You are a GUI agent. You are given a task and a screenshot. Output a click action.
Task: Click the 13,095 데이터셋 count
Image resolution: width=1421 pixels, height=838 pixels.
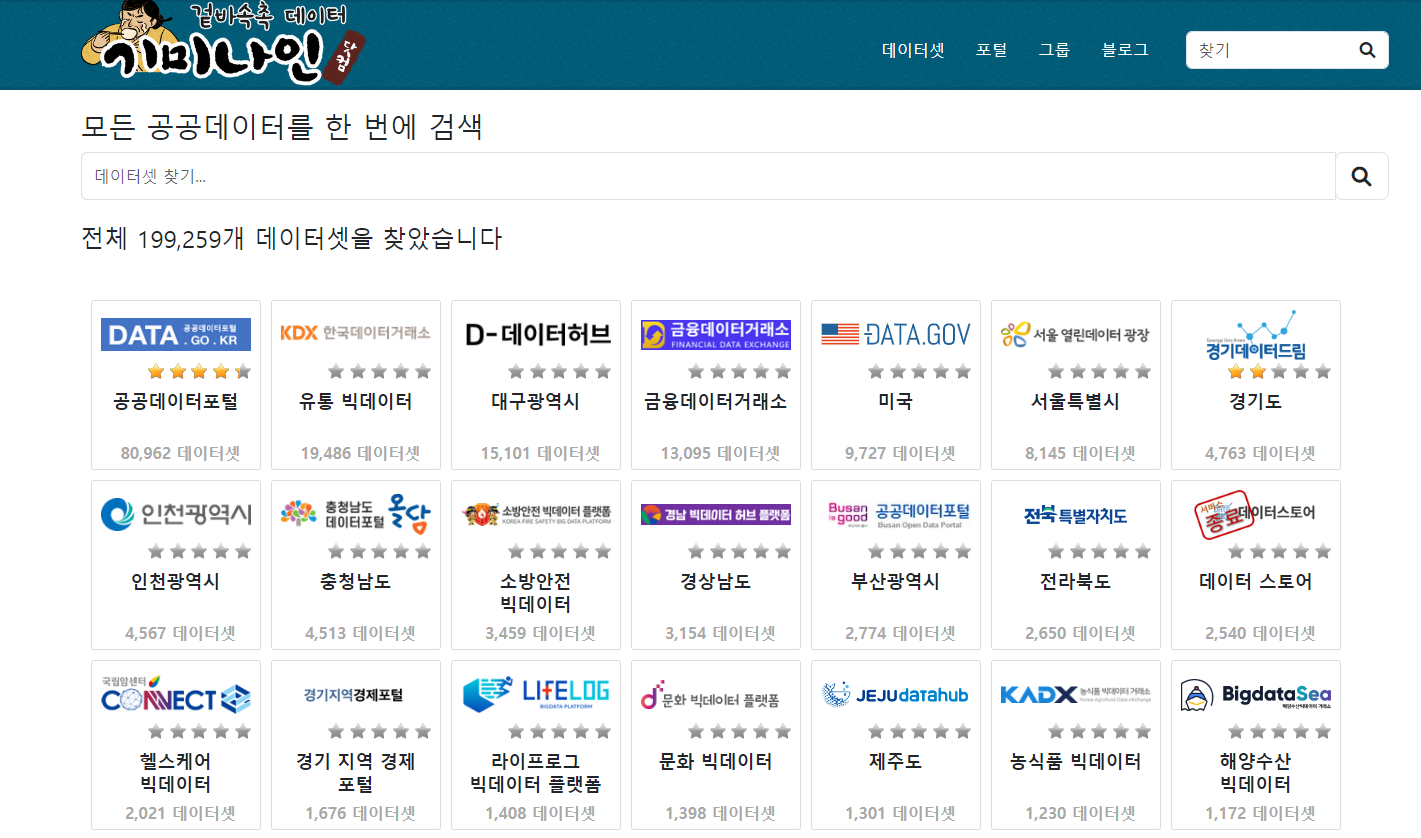[721, 453]
